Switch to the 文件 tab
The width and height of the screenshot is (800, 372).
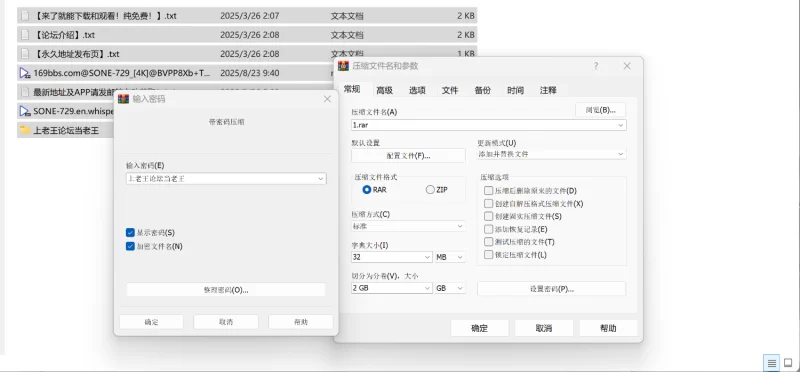coord(450,90)
